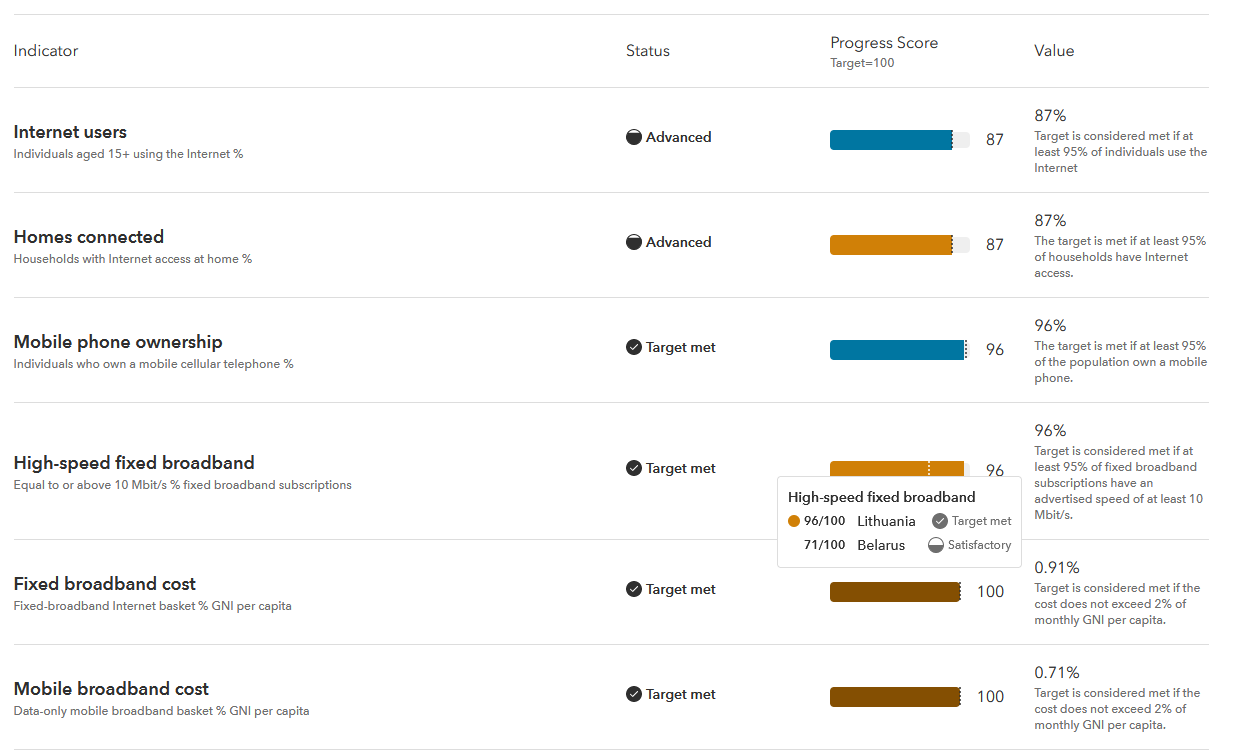Click the orange Lithuania dot in tooltip
1237x753 pixels.
tap(794, 521)
